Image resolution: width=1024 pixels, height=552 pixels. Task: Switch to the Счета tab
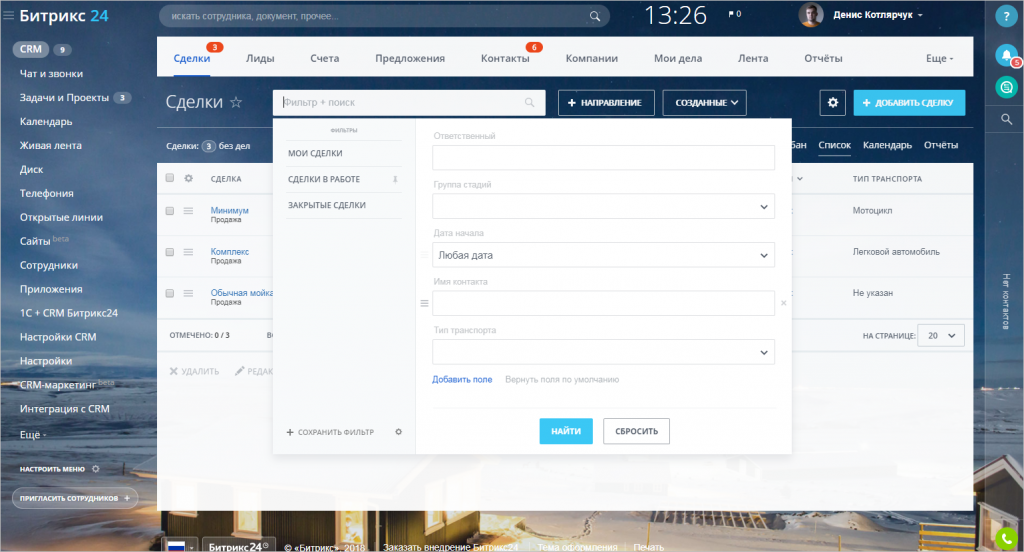point(325,58)
